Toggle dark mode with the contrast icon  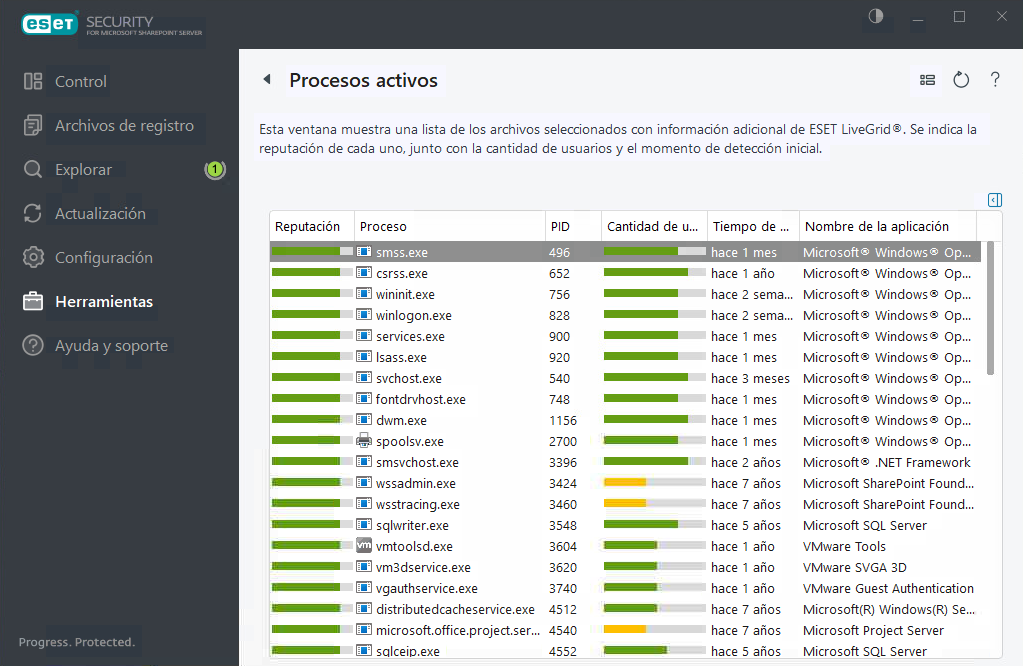coord(876,16)
